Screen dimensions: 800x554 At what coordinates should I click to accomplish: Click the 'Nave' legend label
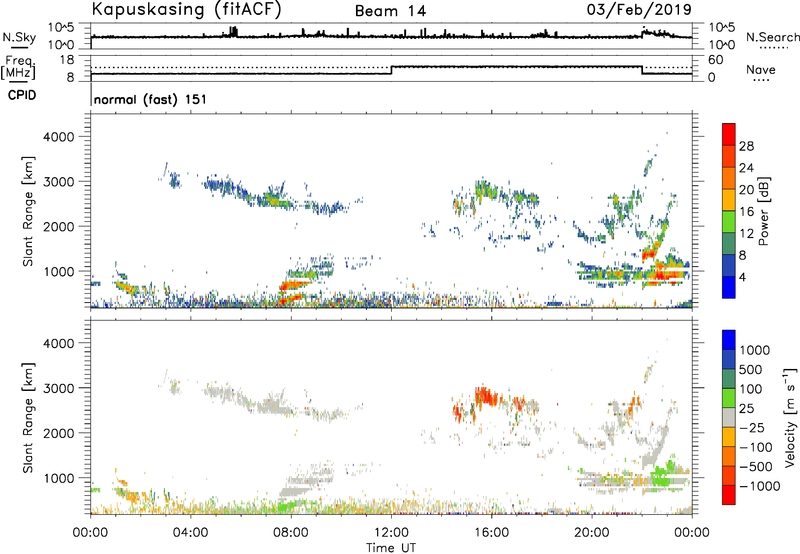point(761,69)
